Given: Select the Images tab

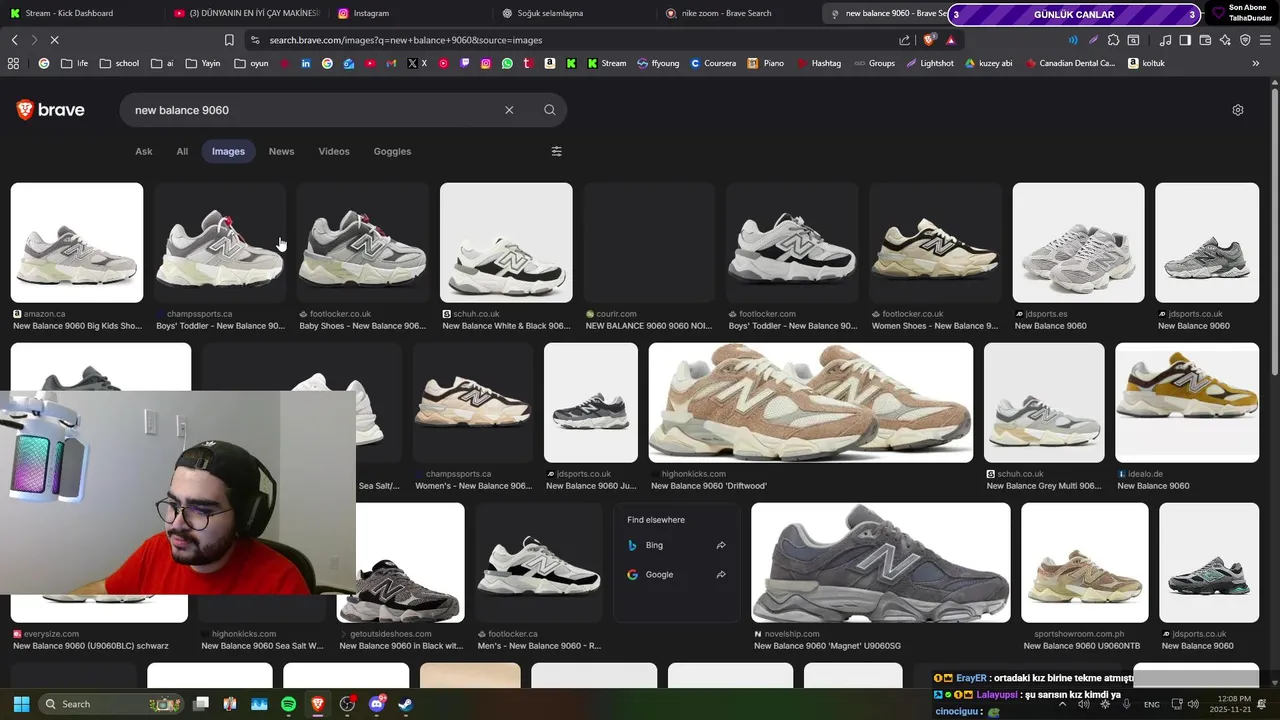Looking at the screenshot, I should (x=228, y=151).
